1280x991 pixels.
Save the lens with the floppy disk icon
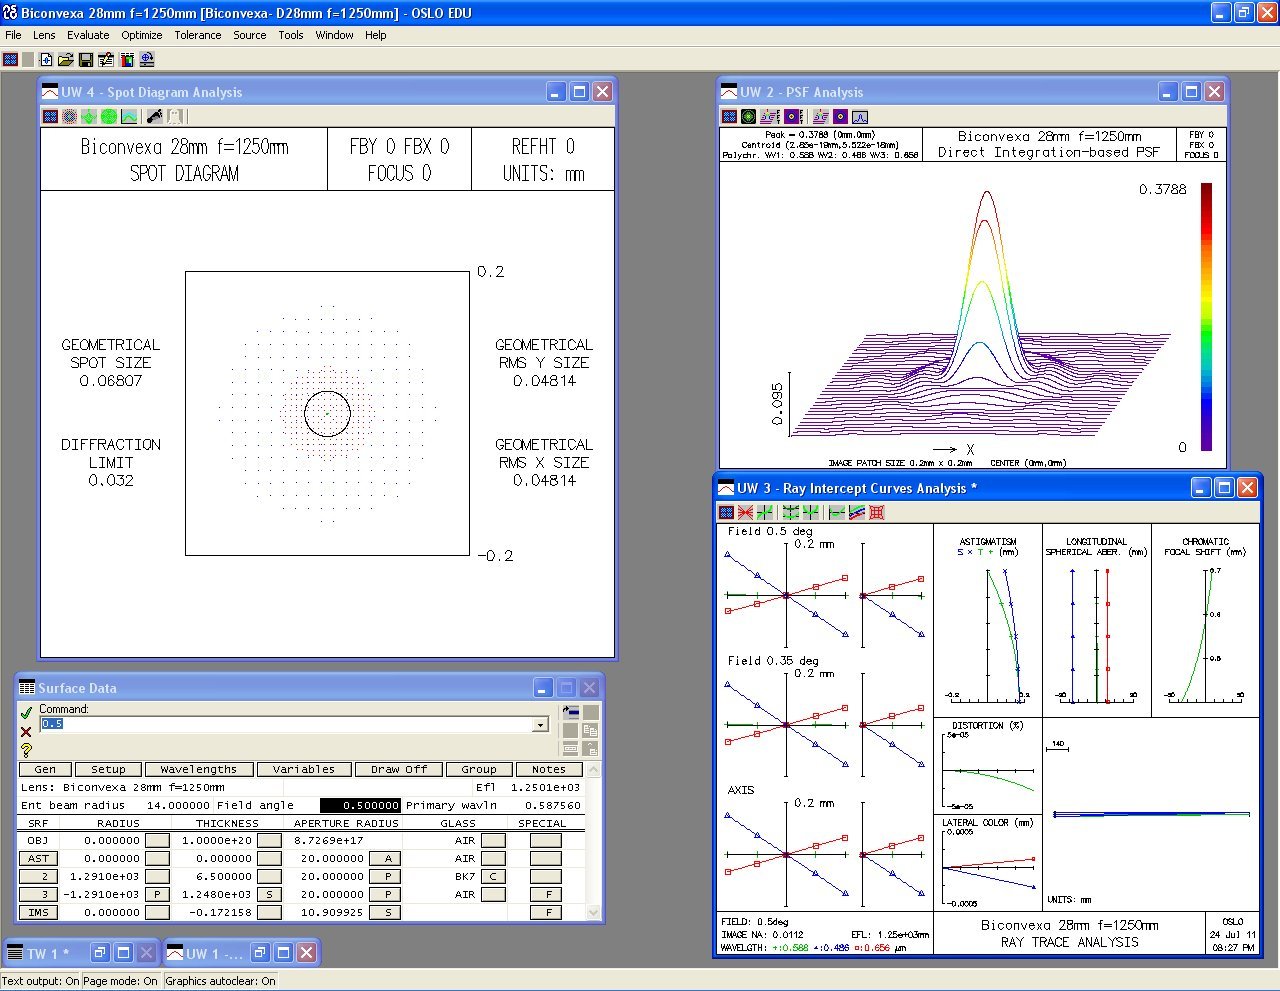86,60
